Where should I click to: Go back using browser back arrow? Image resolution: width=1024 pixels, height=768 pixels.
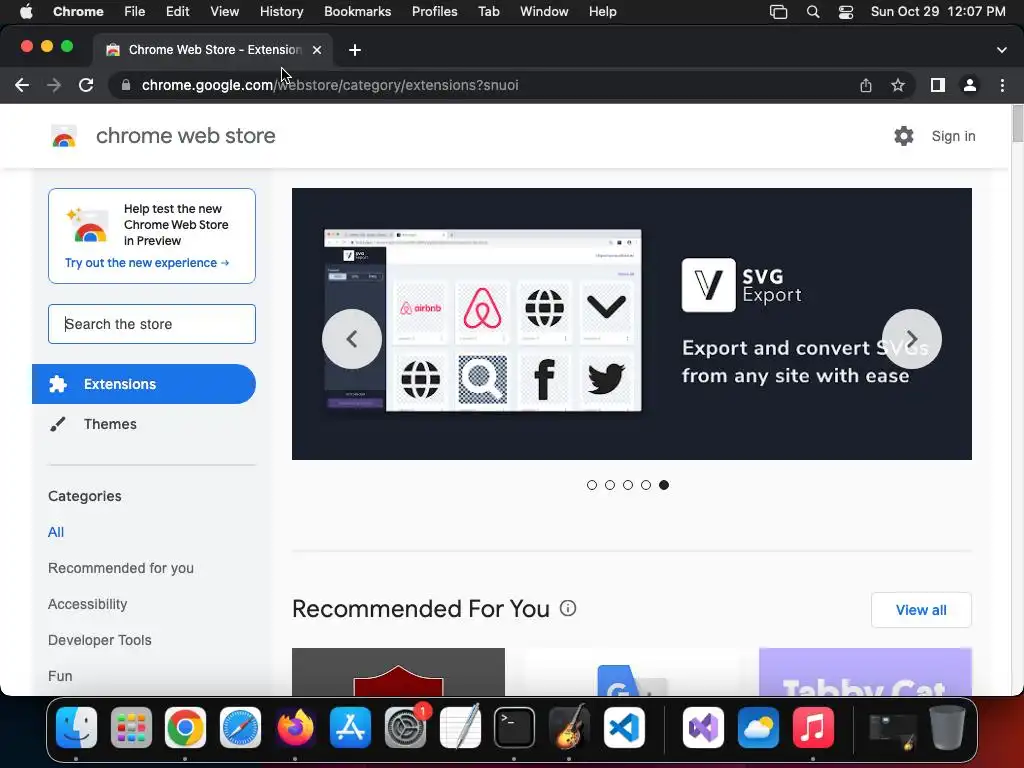(x=22, y=85)
